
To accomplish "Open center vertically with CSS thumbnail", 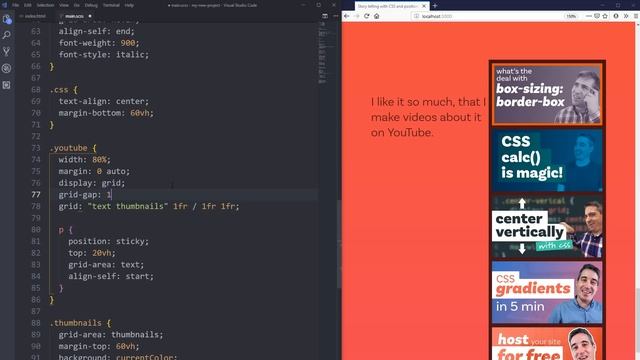I will 547,227.
